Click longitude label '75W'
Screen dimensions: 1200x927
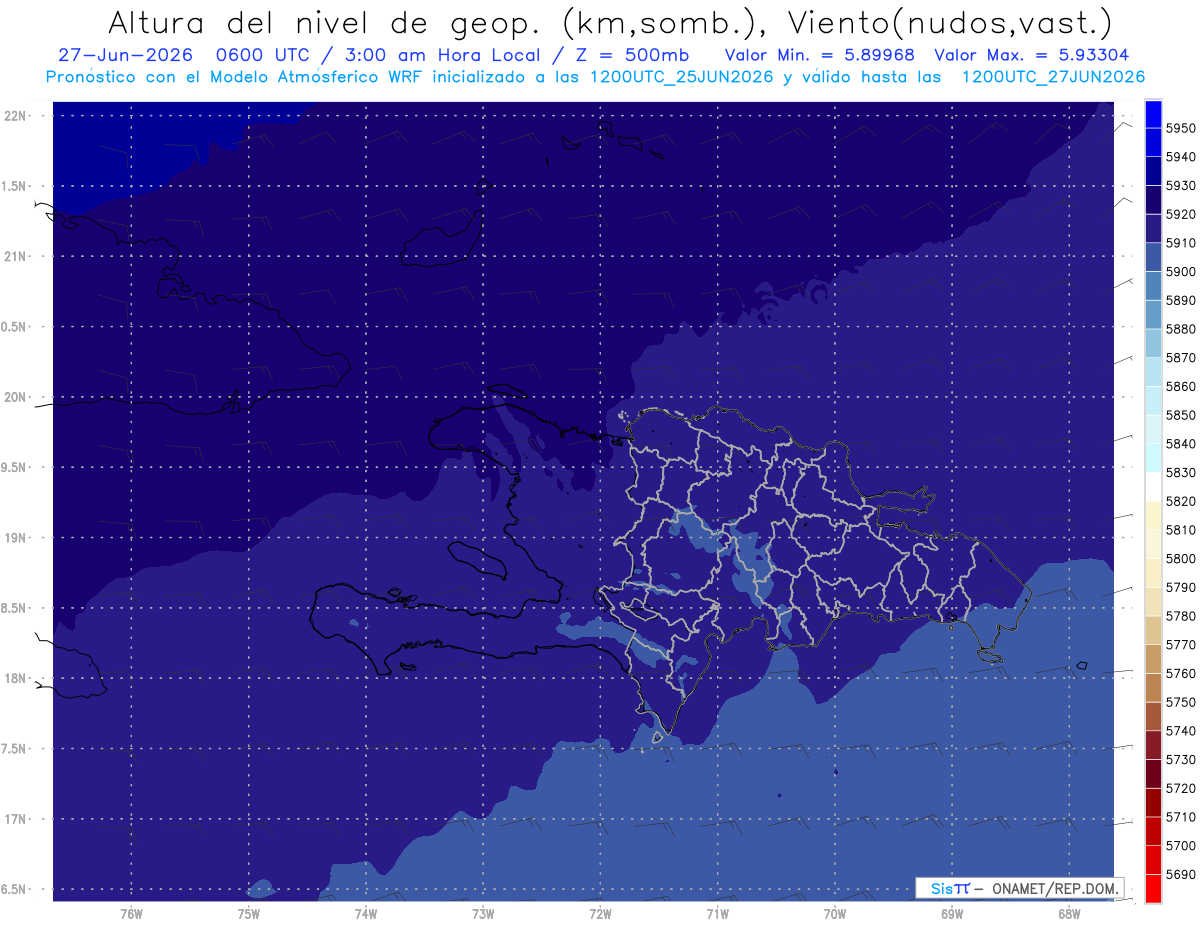pos(249,914)
